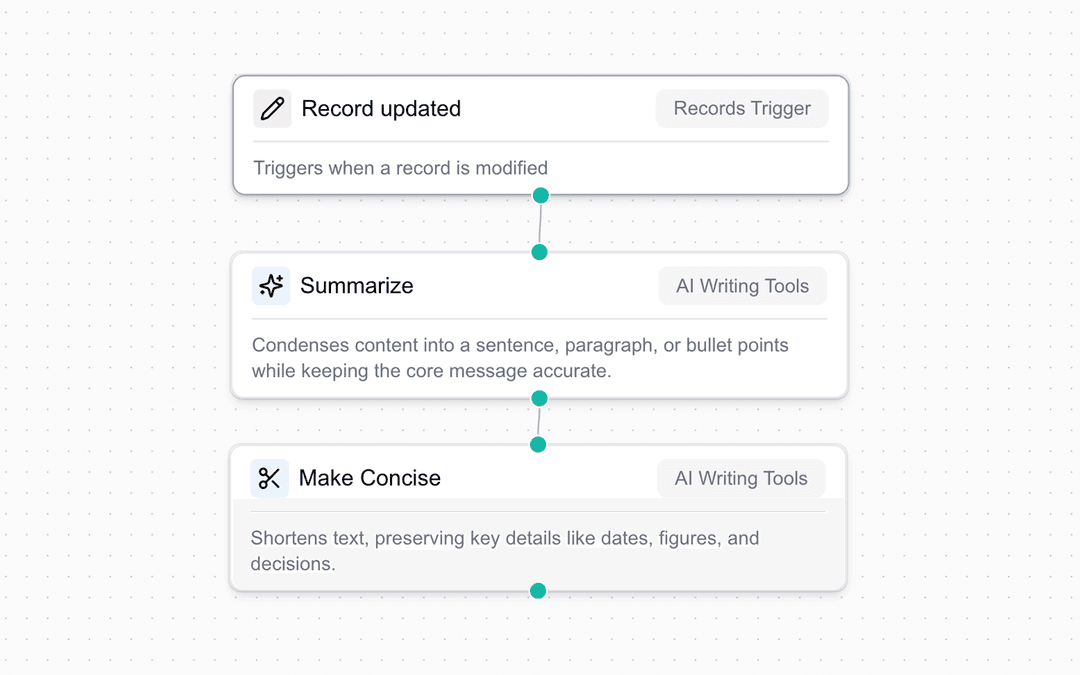The height and width of the screenshot is (675, 1080).
Task: Click the output connector dot under Record updated
Action: 540,195
